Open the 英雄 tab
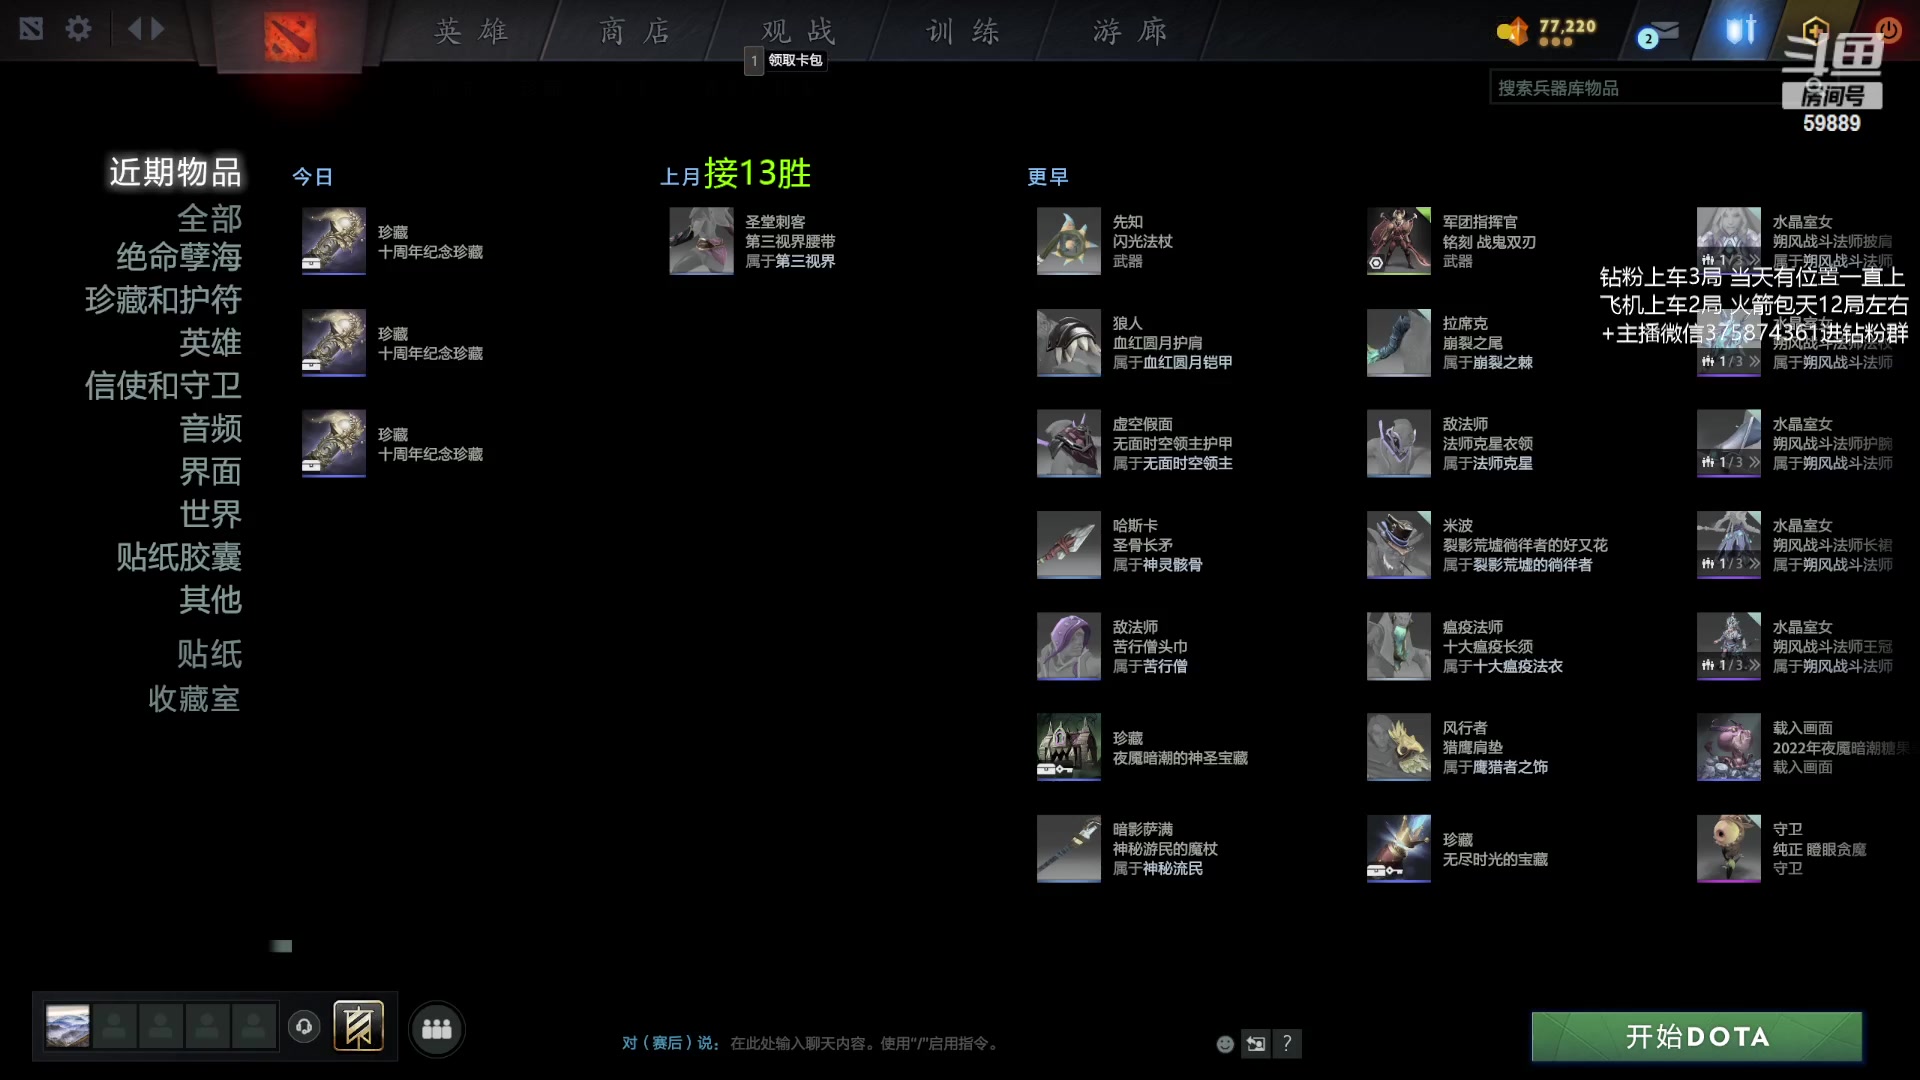 (470, 31)
